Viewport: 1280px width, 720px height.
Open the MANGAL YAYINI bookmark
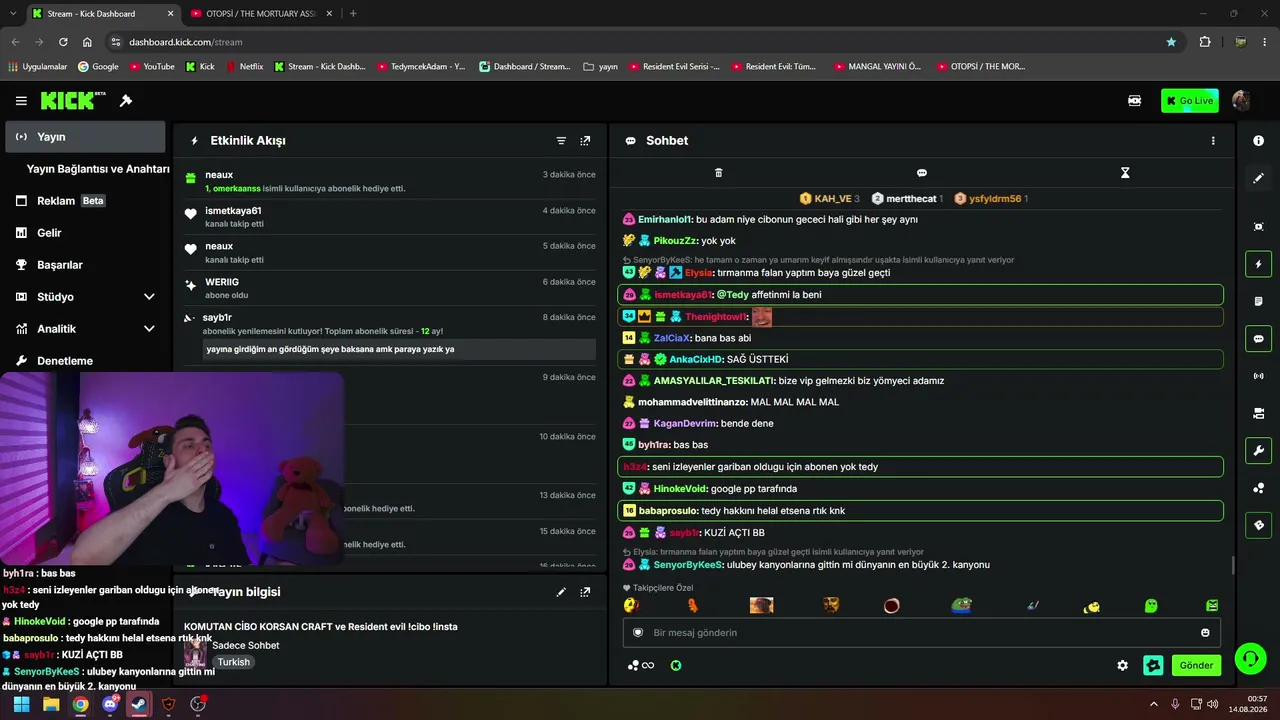tap(876, 67)
